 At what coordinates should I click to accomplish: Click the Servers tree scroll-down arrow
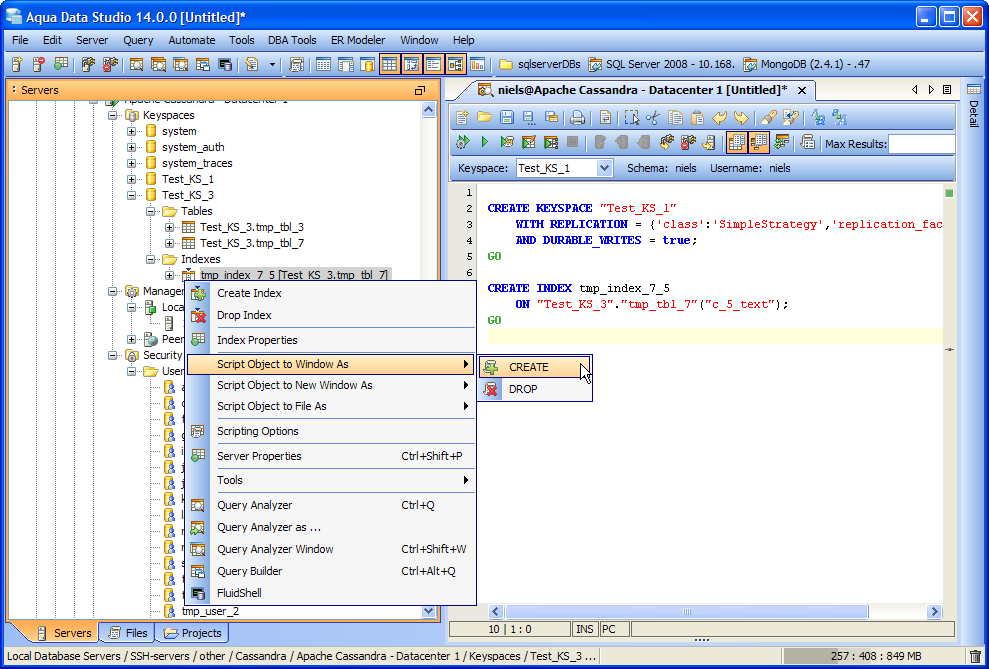coord(428,611)
